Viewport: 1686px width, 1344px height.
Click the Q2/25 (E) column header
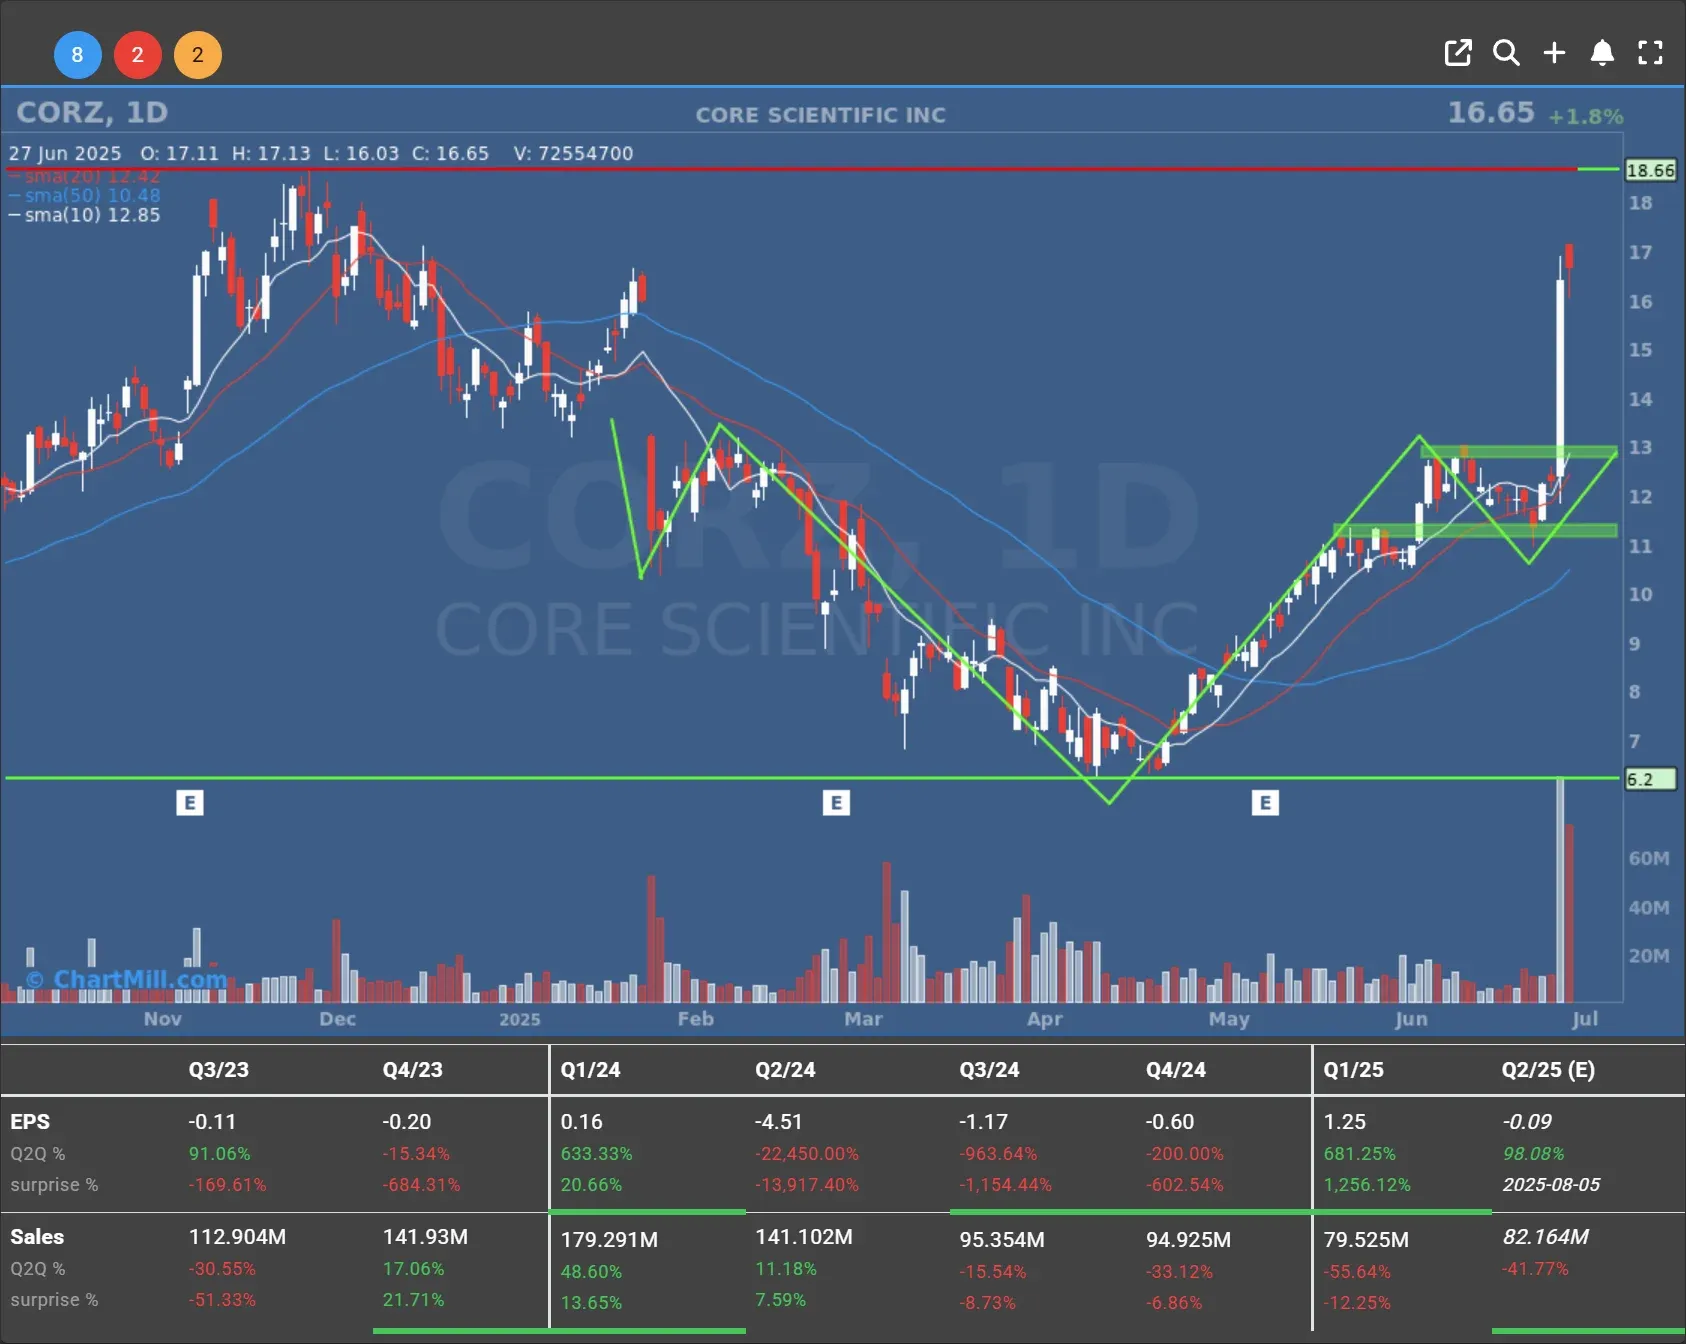point(1548,1069)
